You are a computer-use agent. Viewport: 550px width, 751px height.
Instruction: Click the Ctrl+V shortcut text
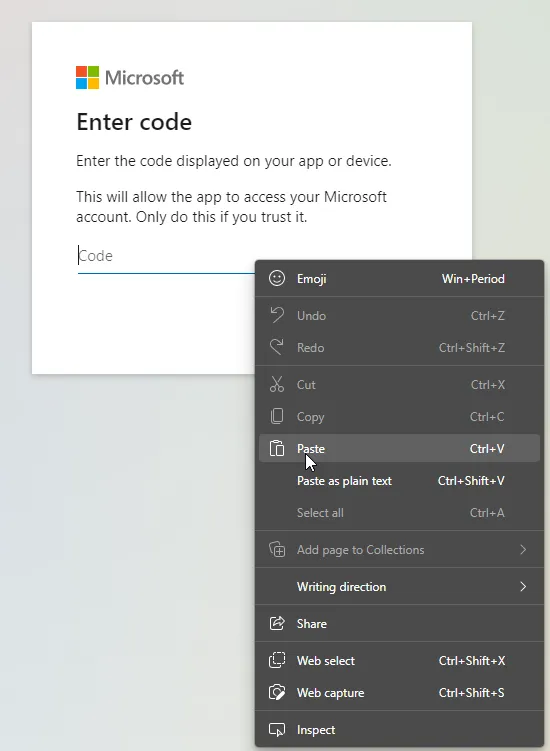coord(487,448)
